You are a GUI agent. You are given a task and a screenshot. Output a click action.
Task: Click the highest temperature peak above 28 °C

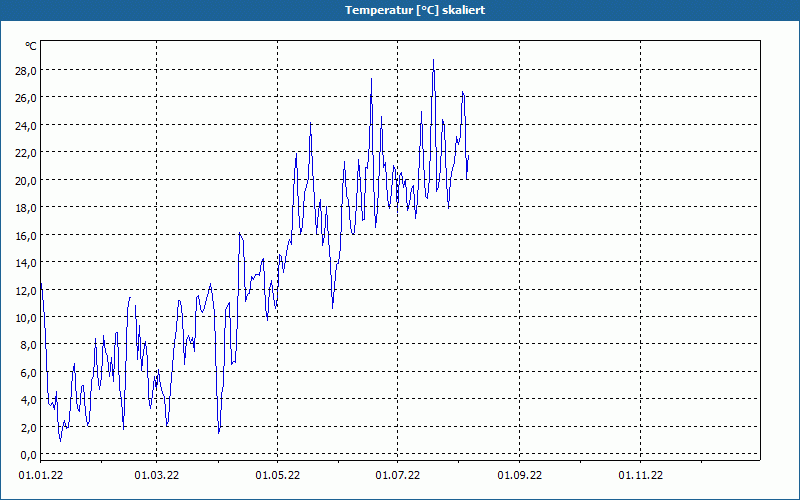click(x=433, y=60)
